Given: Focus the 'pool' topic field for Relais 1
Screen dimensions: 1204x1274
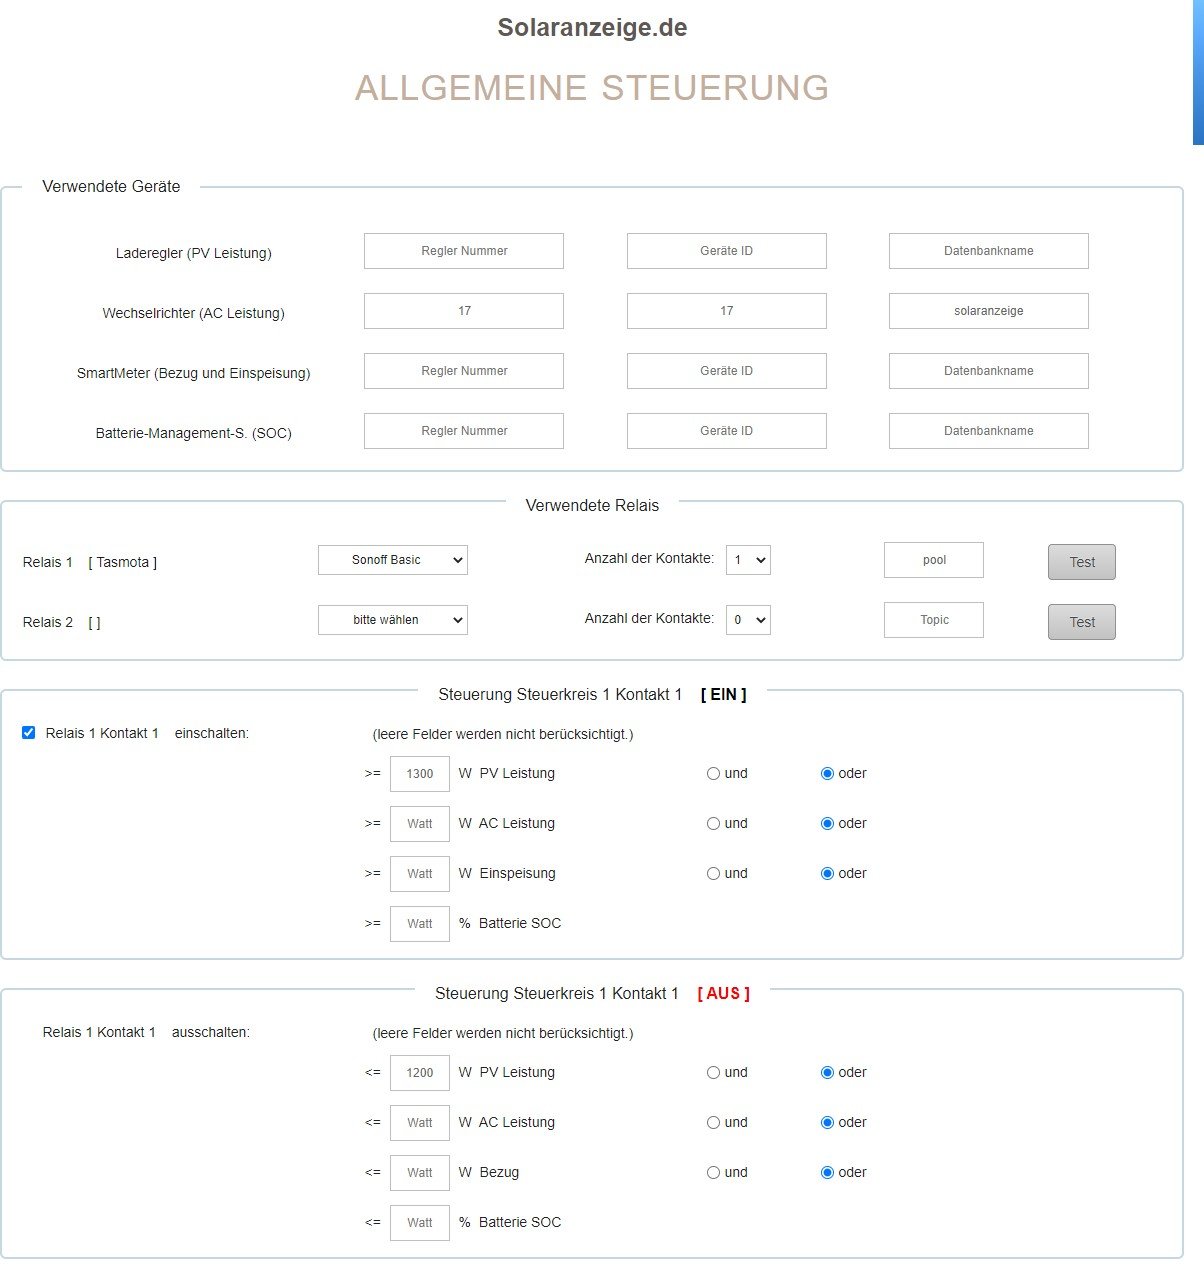Looking at the screenshot, I should click(x=934, y=560).
